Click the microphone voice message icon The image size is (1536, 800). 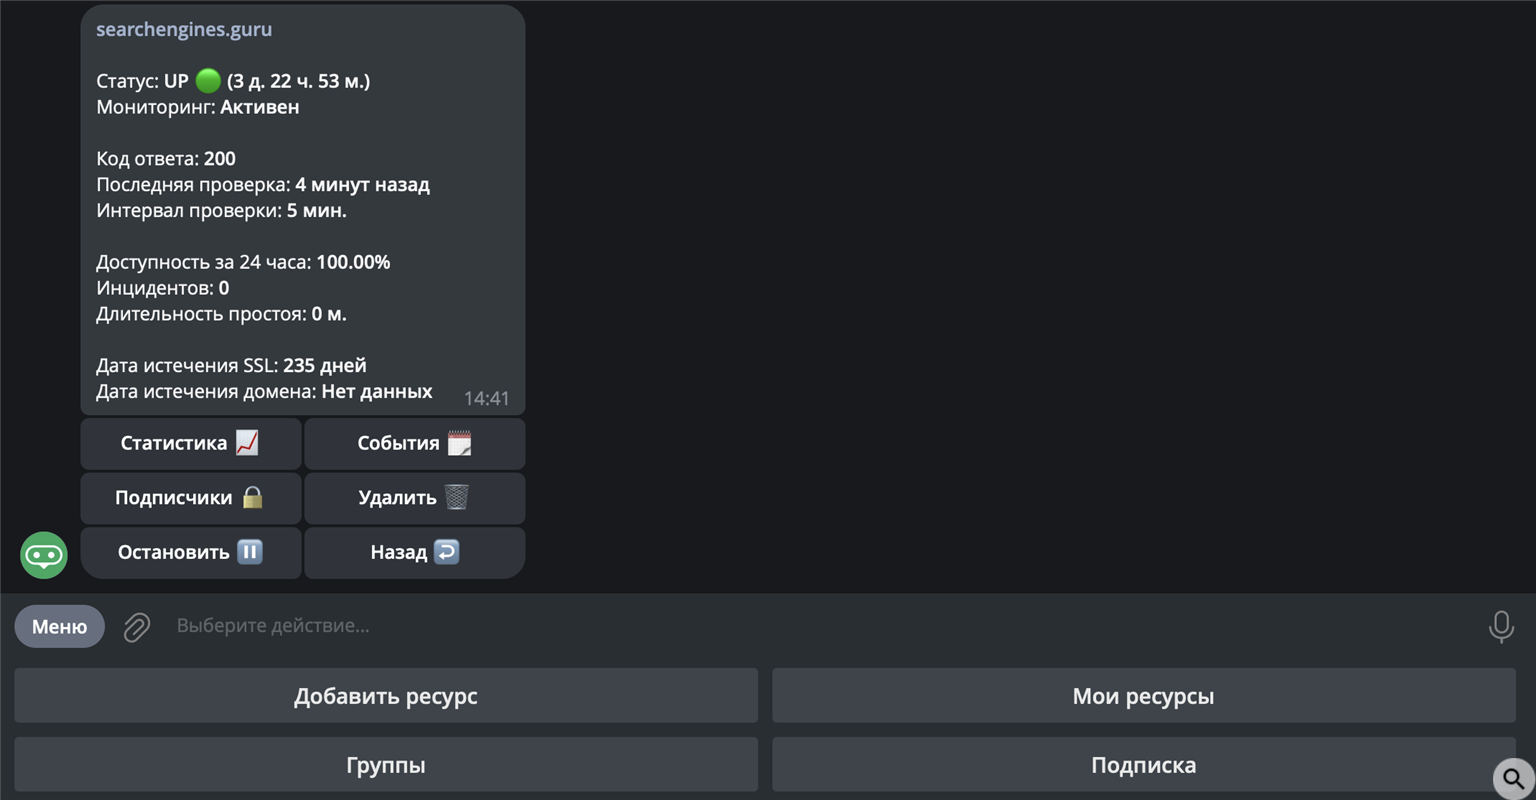point(1500,626)
